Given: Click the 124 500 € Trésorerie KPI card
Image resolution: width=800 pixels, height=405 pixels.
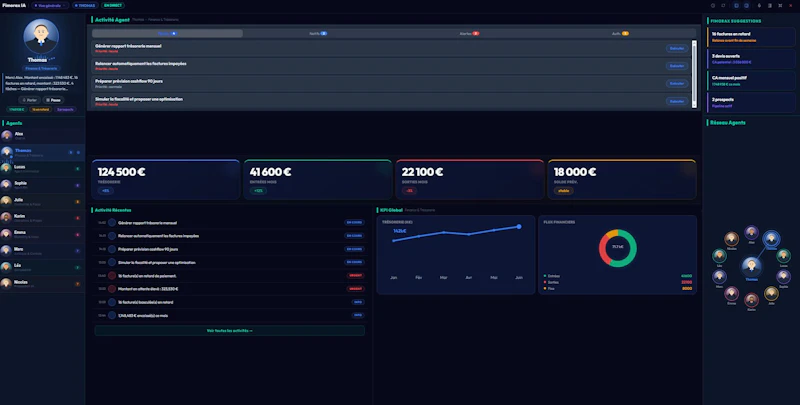Looking at the screenshot, I should coord(165,179).
